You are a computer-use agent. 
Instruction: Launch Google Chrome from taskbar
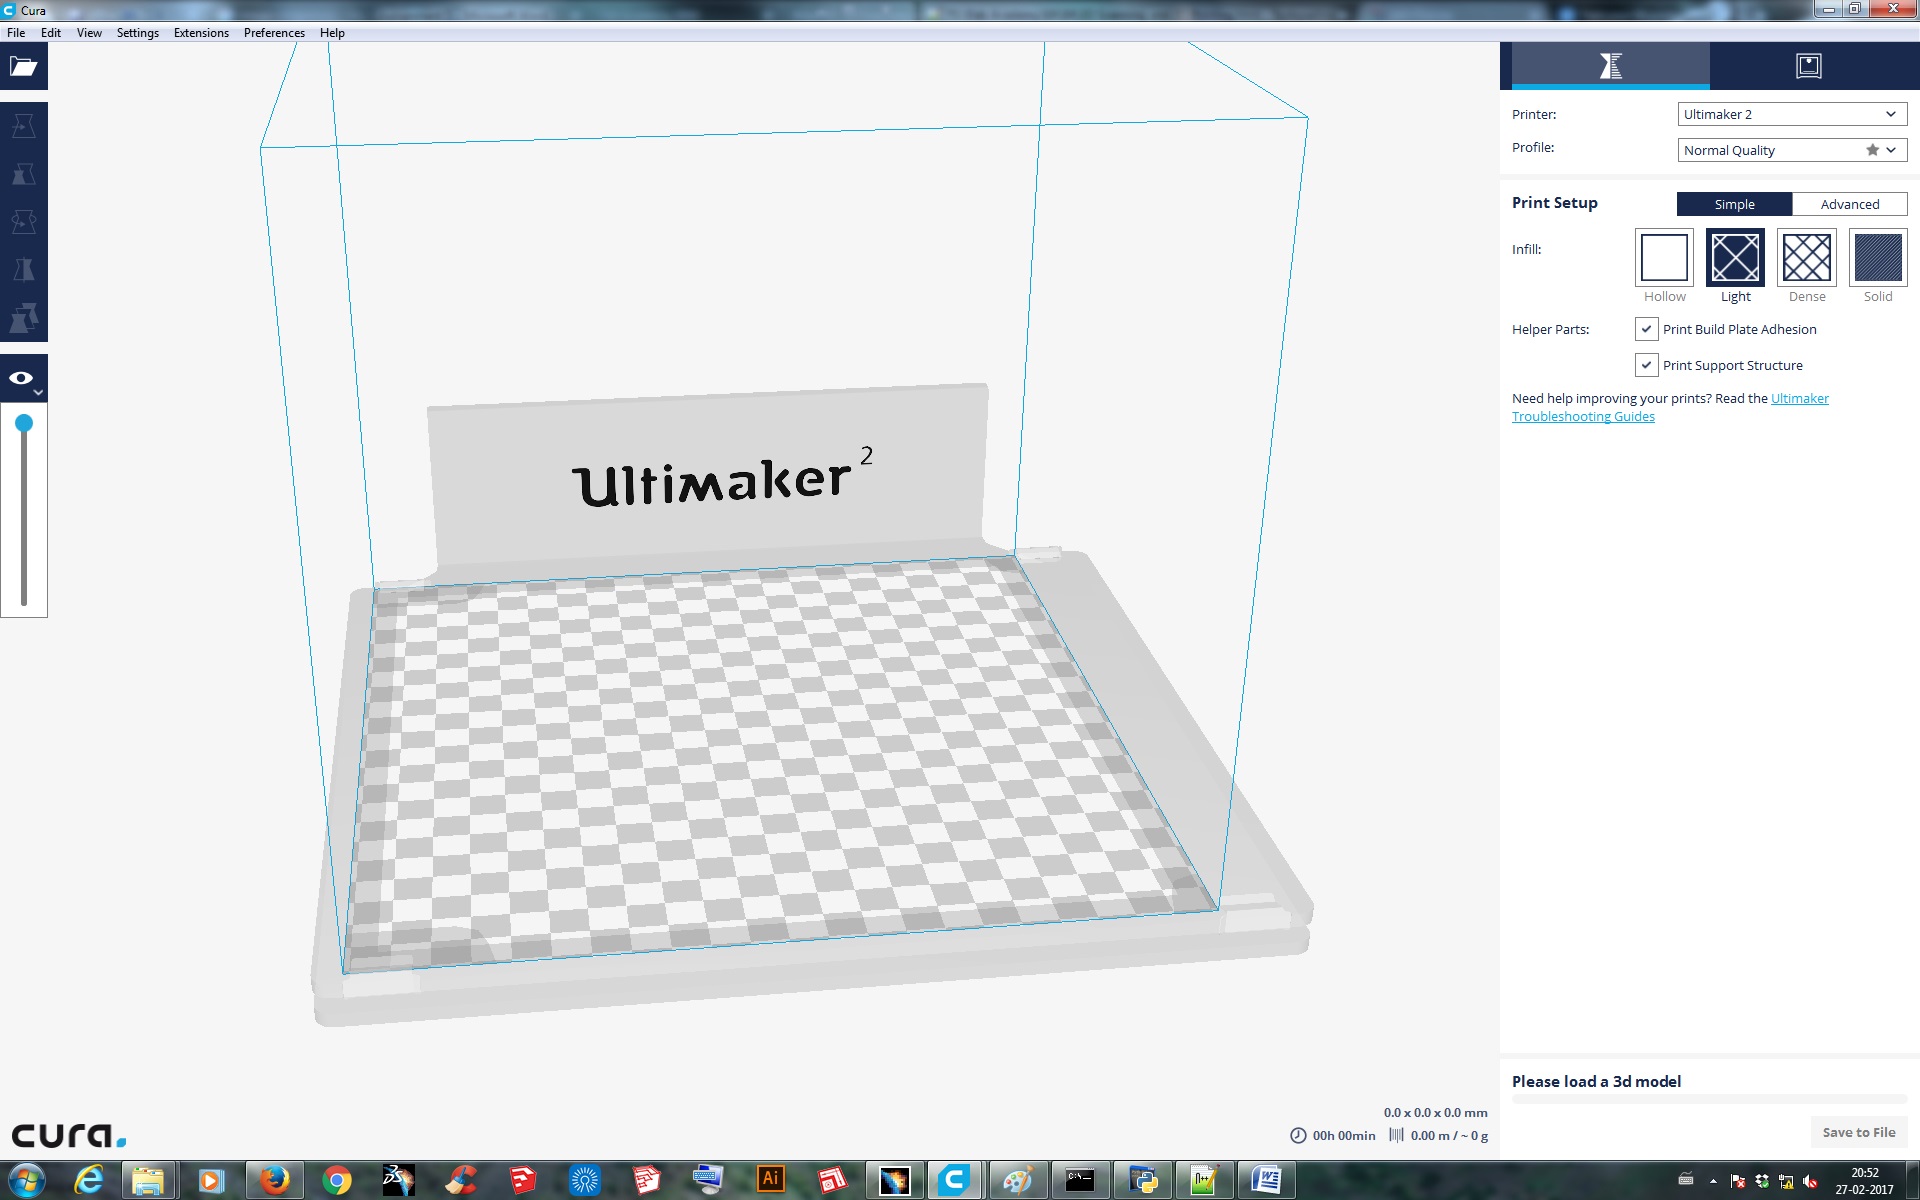tap(337, 1180)
